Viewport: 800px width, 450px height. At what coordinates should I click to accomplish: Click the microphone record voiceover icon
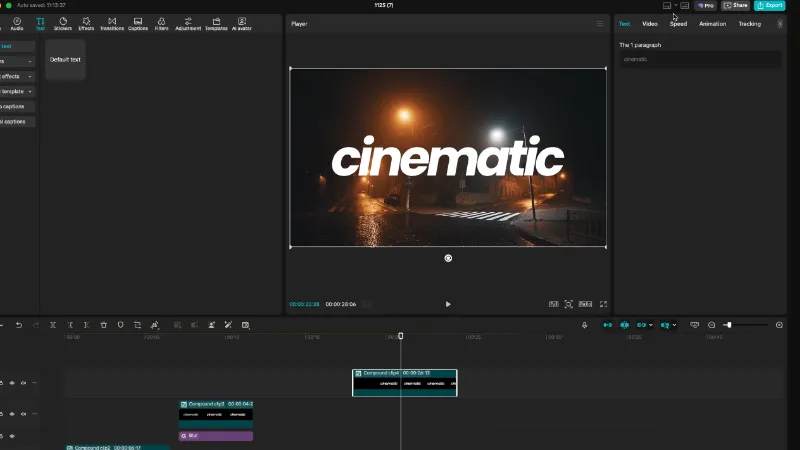pos(585,325)
